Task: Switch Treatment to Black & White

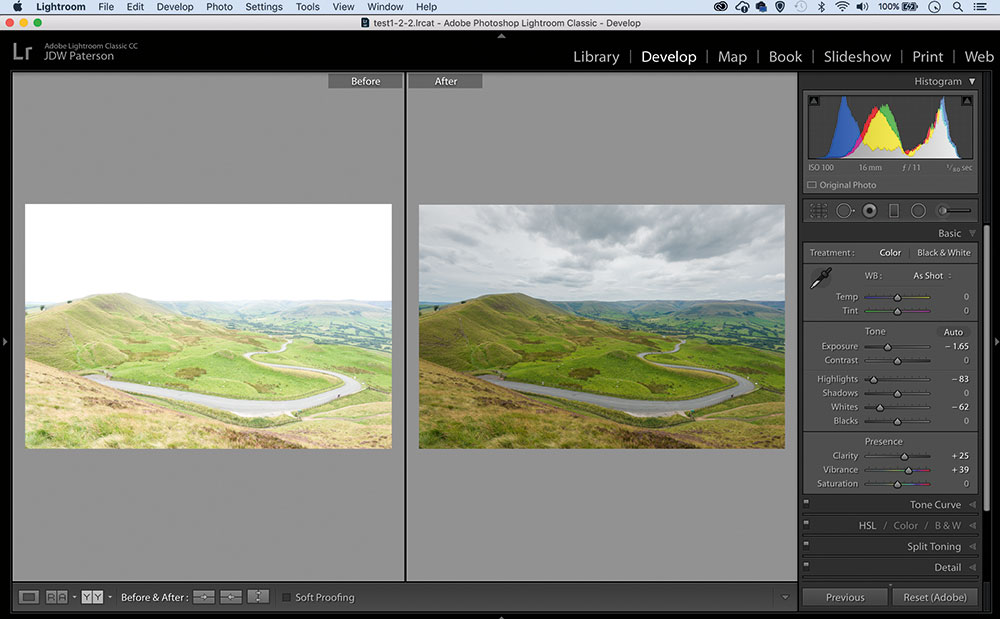Action: tap(942, 252)
